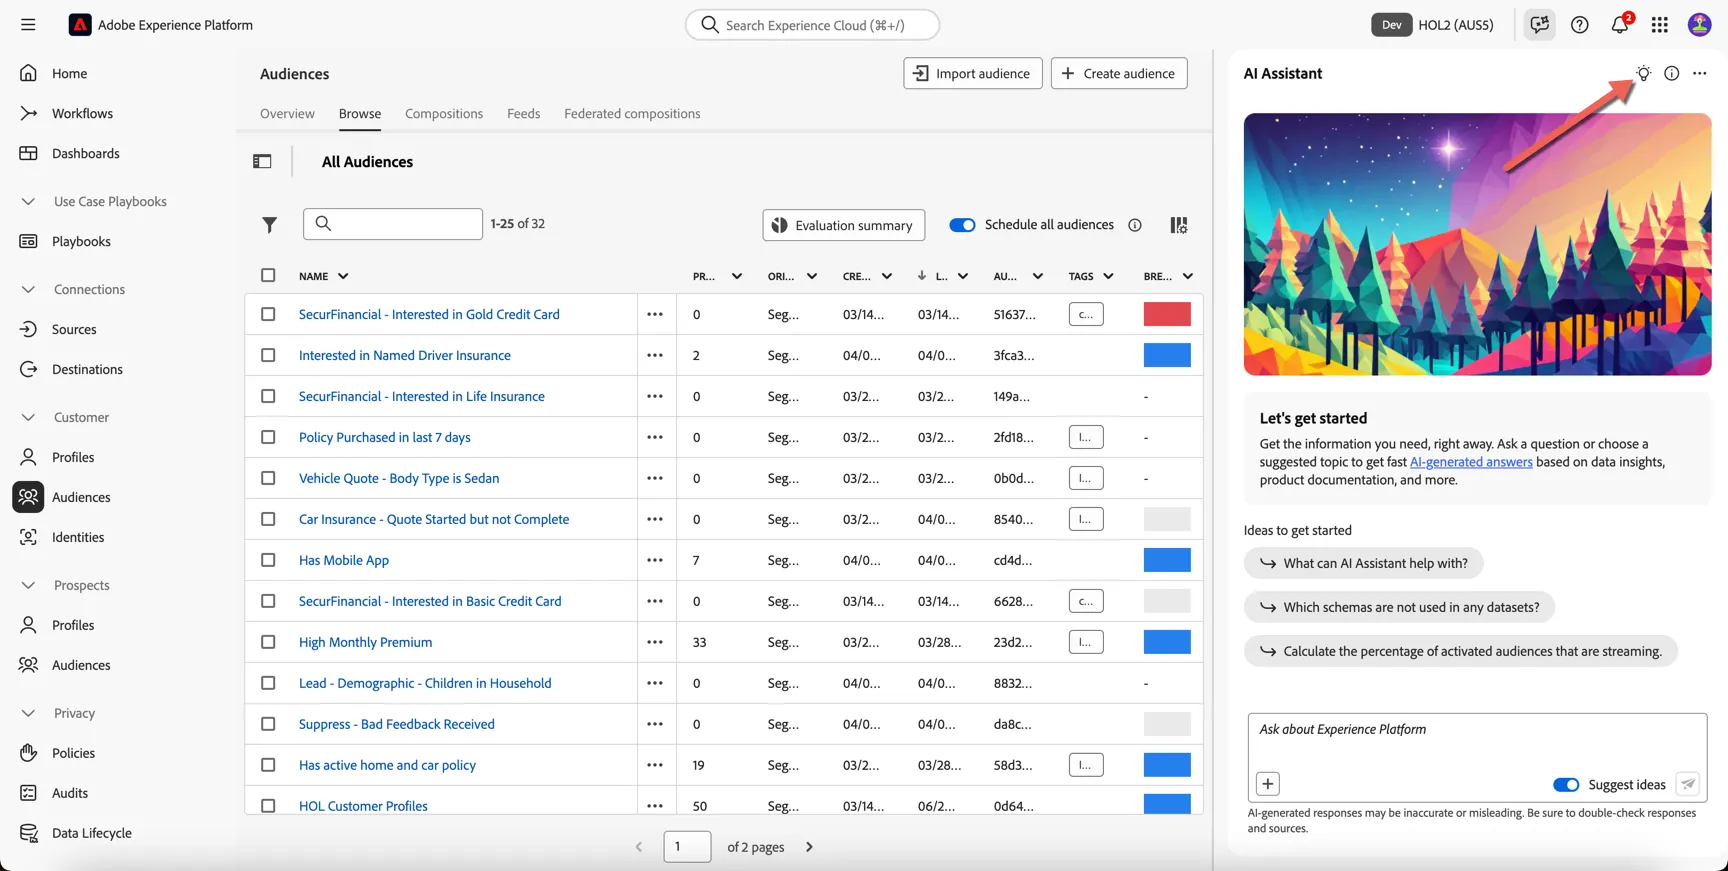Click the plus icon in Ask box
This screenshot has width=1728, height=871.
1267,784
